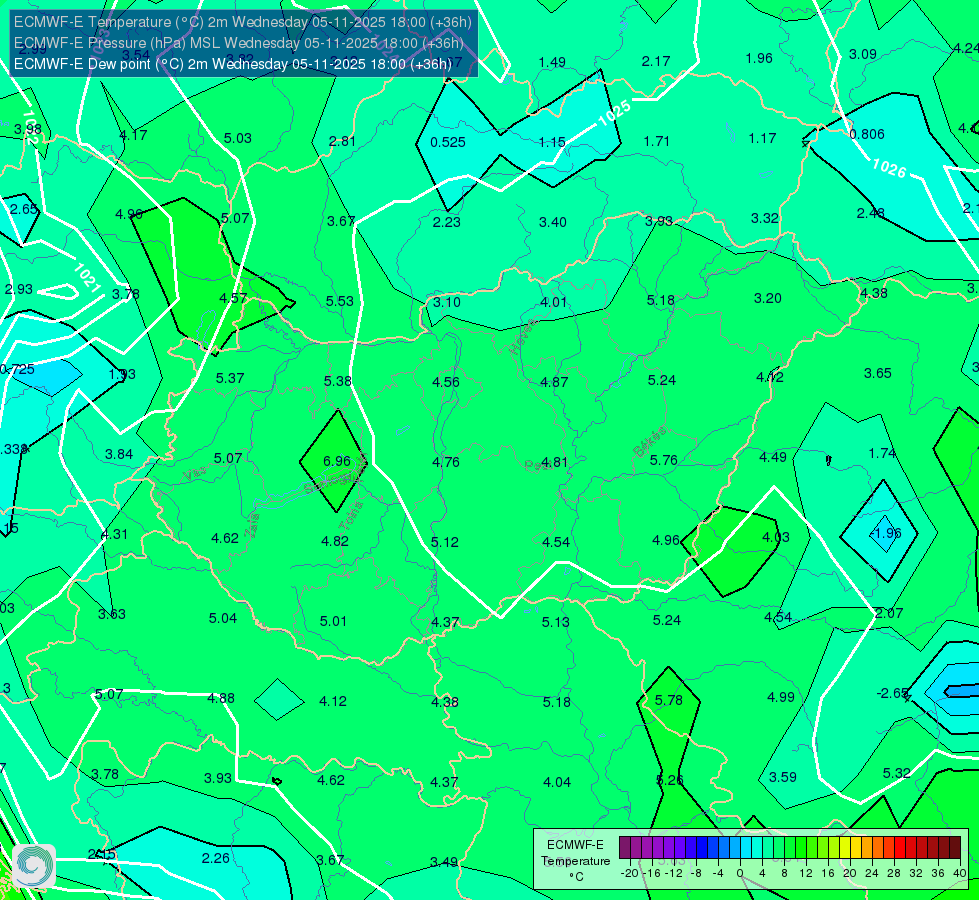This screenshot has height=900, width=979.
Task: Click the 1026 isobar label
Action: [888, 167]
